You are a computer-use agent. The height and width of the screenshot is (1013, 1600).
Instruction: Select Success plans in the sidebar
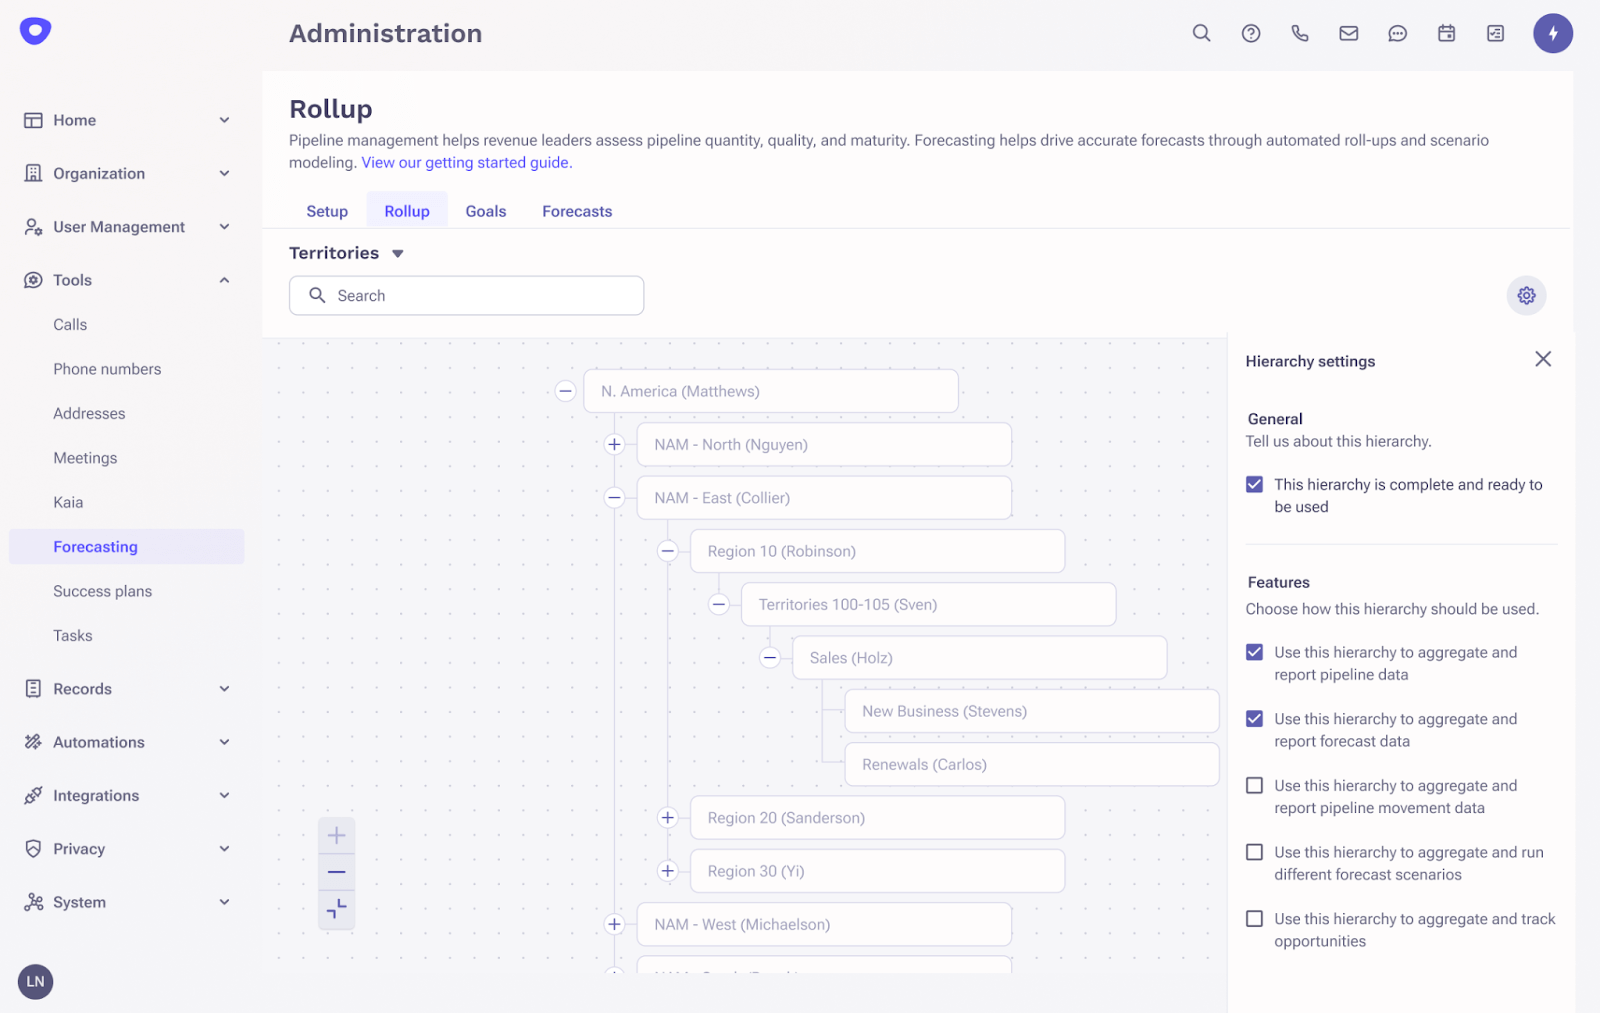tap(102, 591)
